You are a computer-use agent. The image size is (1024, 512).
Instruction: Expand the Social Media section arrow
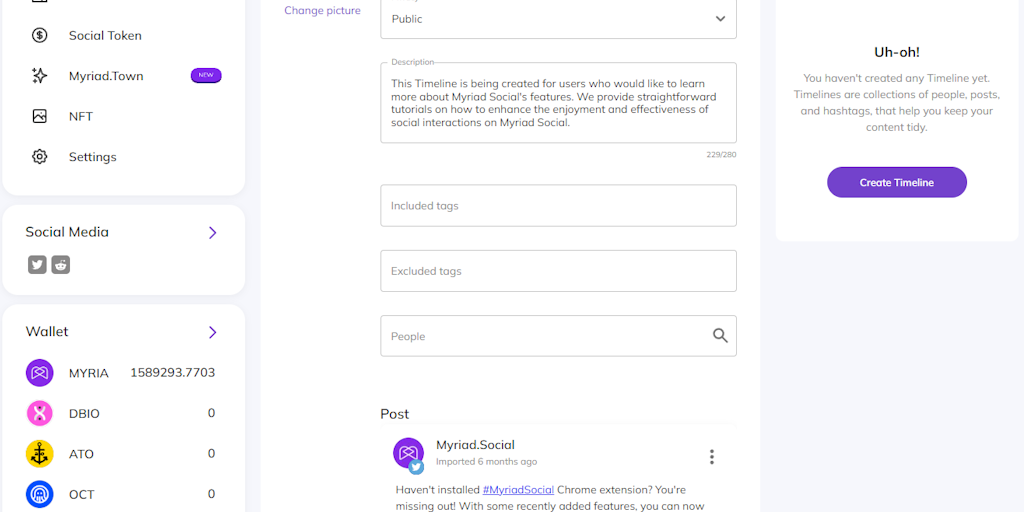tap(212, 232)
